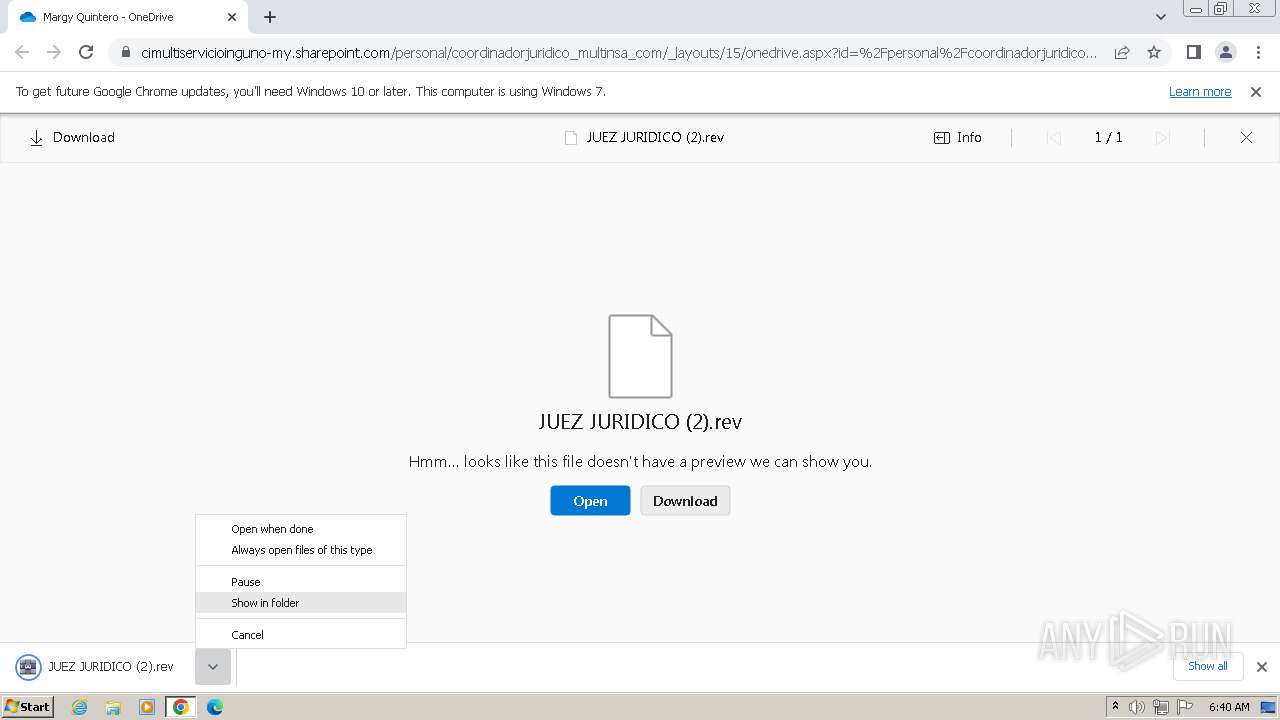This screenshot has height=720, width=1280.
Task: Launch Microsoft Edge from taskbar
Action: pyautogui.click(x=214, y=707)
